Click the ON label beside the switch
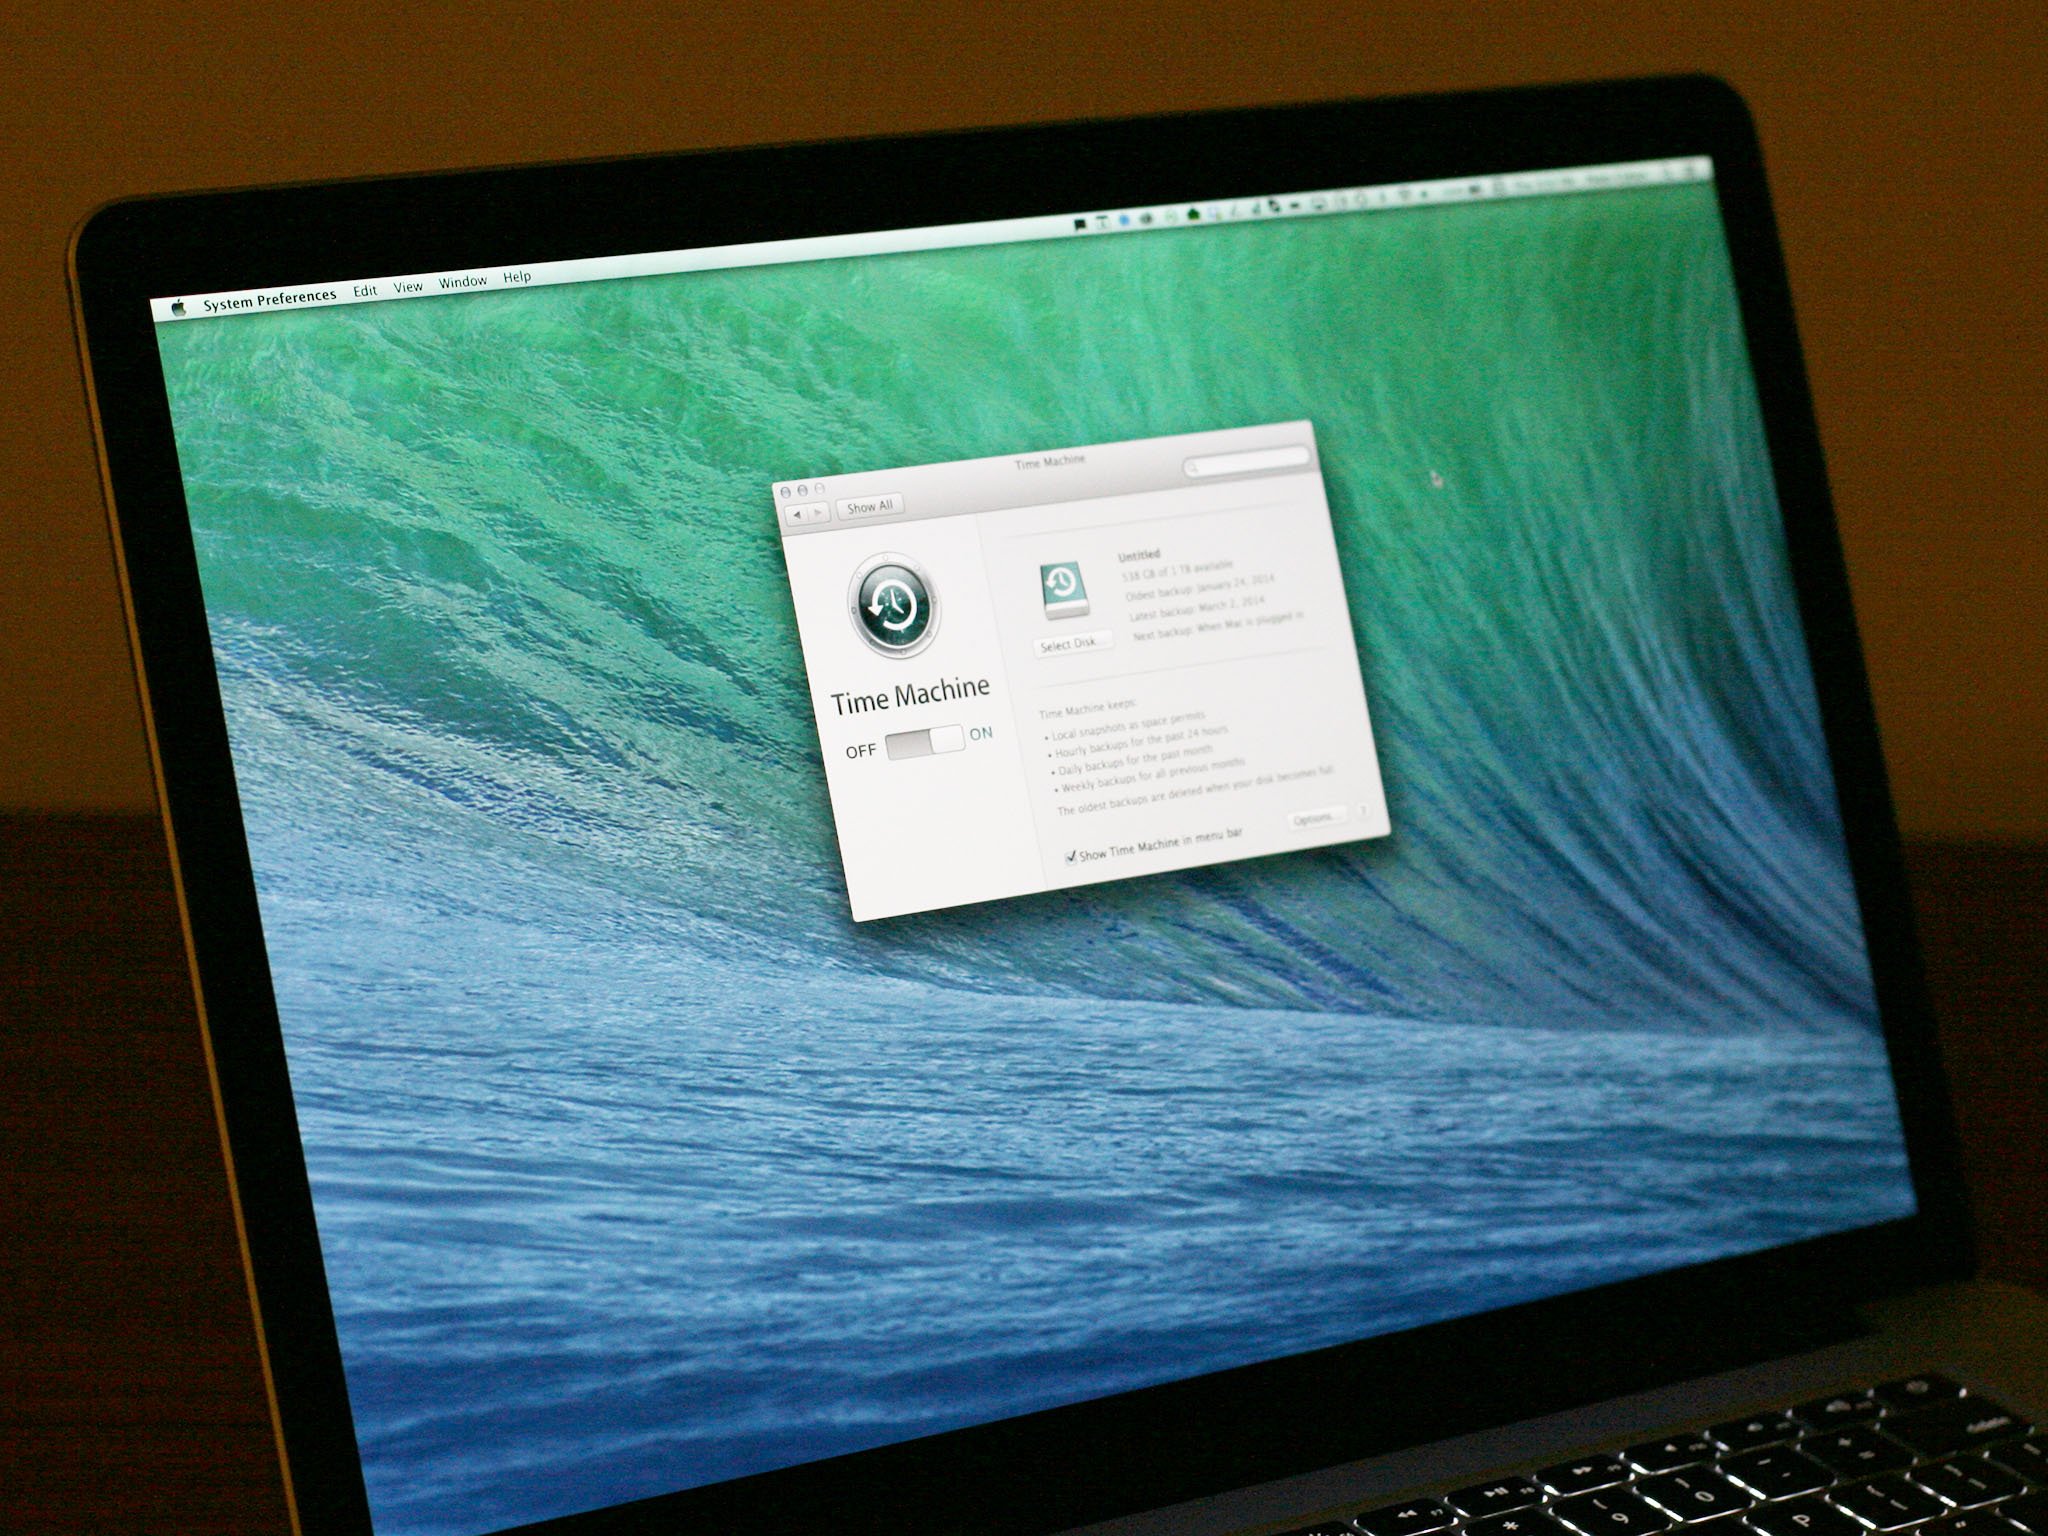 point(981,733)
